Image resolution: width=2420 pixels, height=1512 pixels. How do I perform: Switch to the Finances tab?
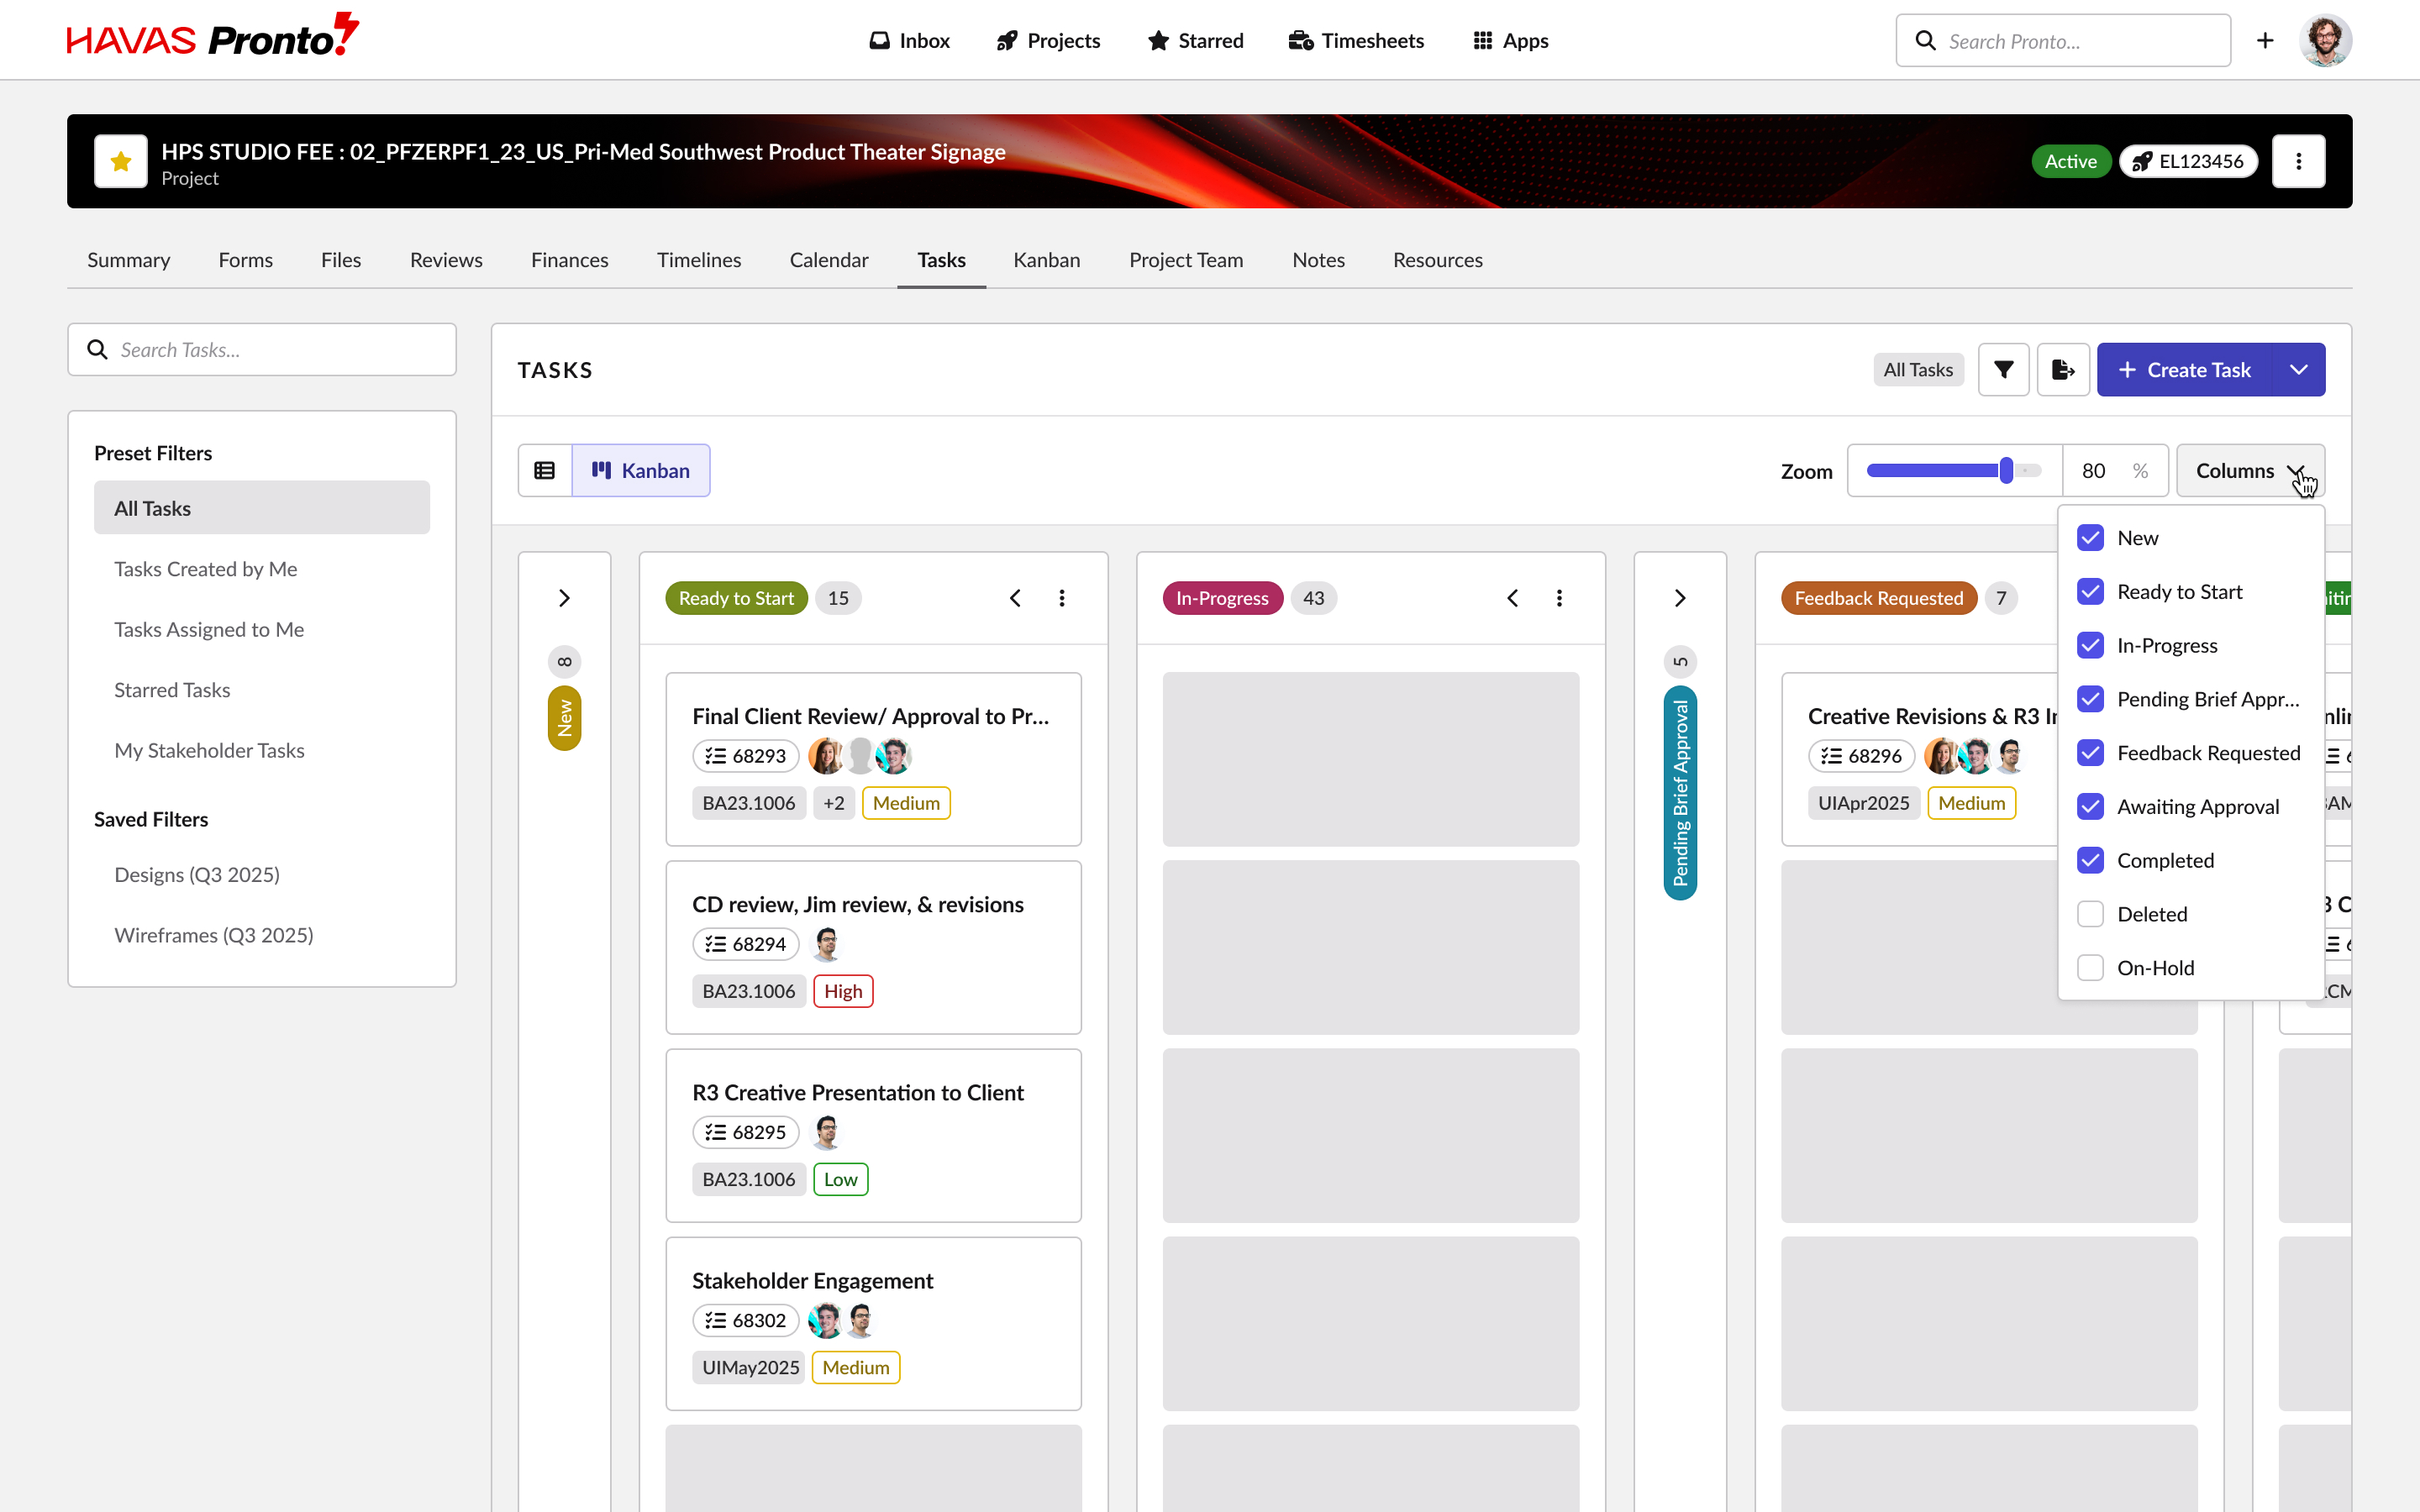569,260
